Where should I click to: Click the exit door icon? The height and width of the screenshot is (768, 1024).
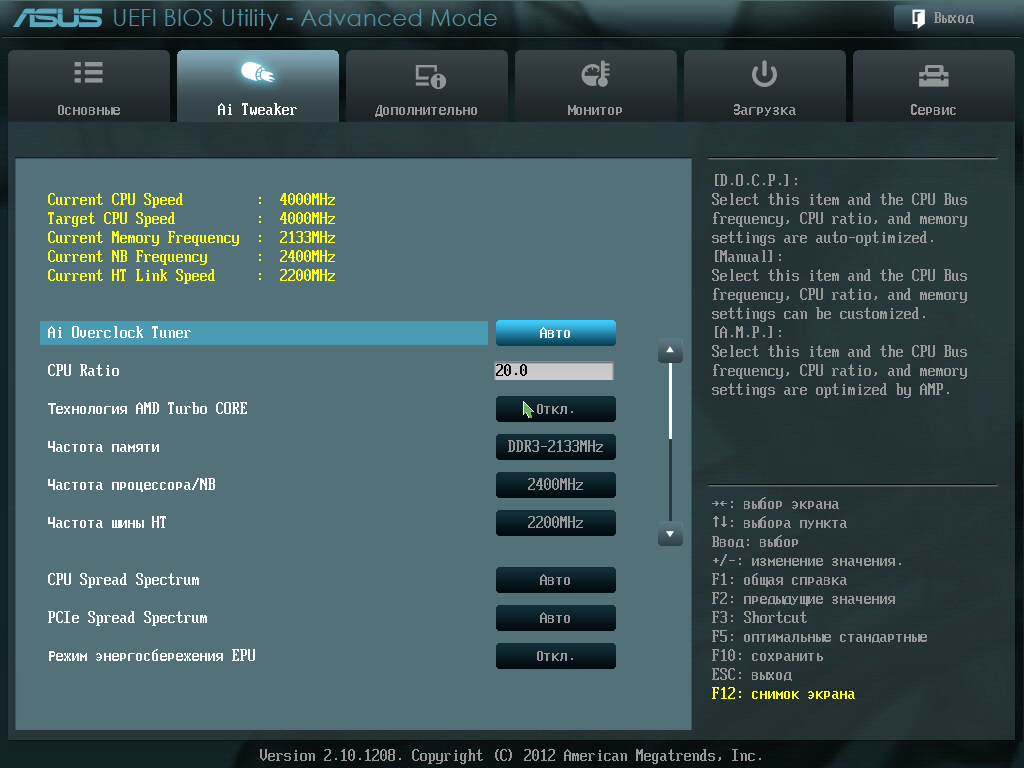918,18
